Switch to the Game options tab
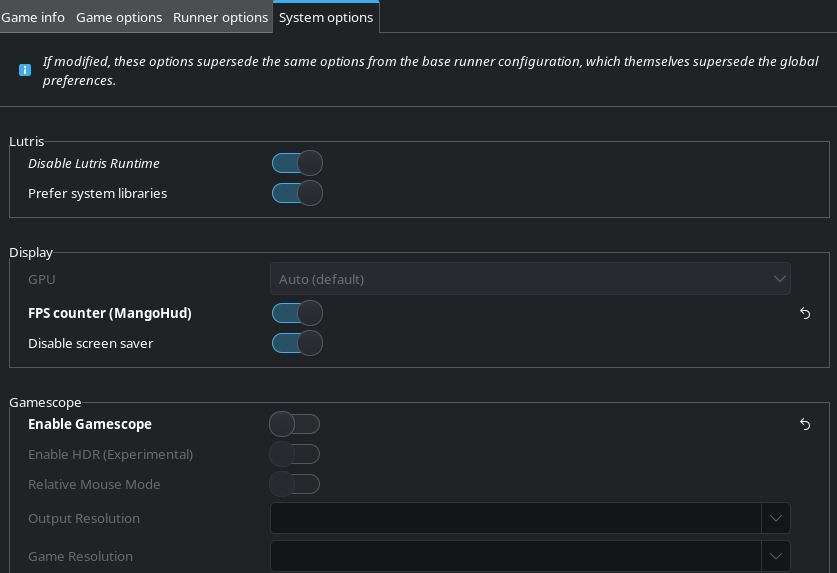Viewport: 837px width, 573px height. (119, 17)
